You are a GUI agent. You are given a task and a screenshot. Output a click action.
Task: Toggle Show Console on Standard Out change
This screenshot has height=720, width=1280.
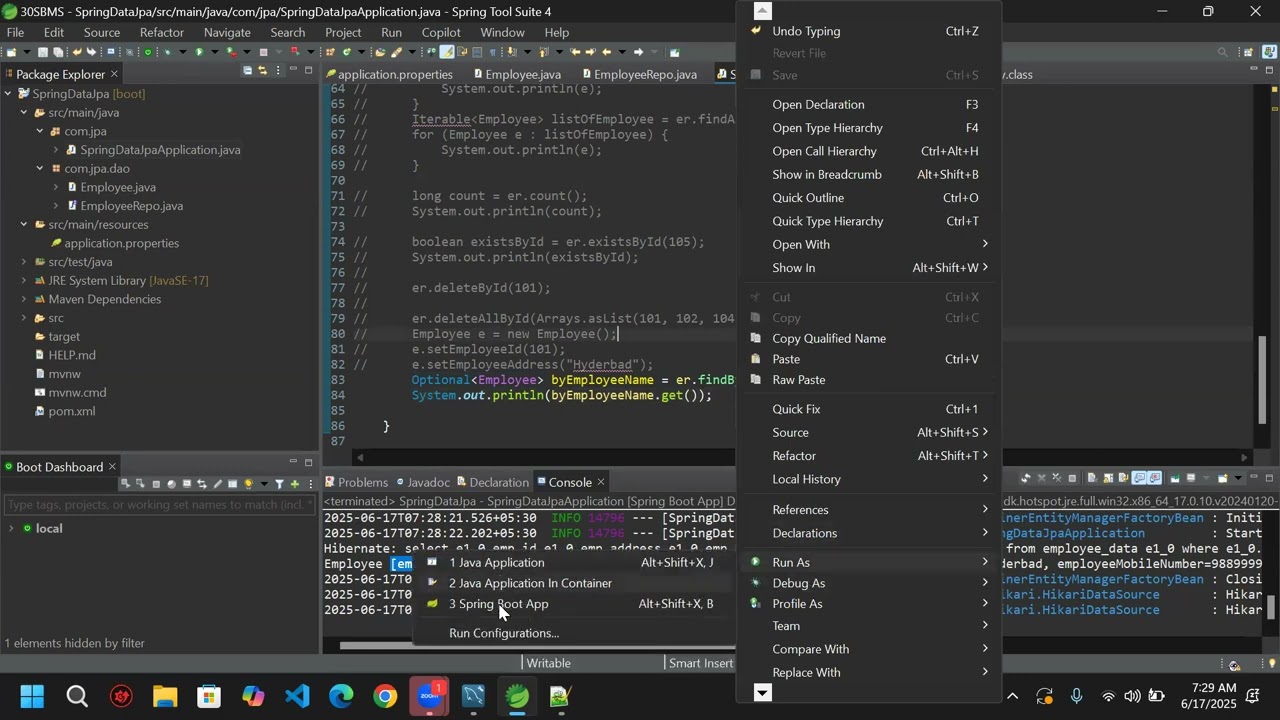click(x=1139, y=478)
